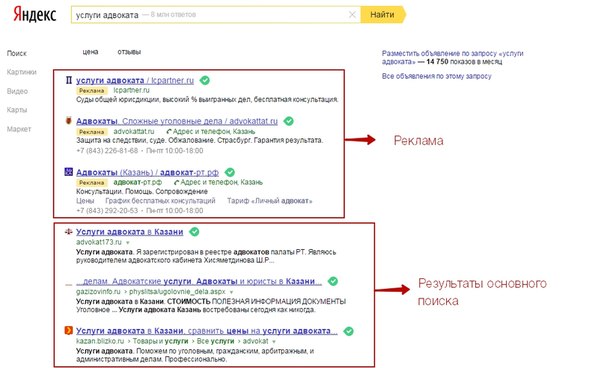Screen dimensions: 604x368
Task: Open ad link услуги адвоката / lcpartner.ru
Action: [x=135, y=80]
